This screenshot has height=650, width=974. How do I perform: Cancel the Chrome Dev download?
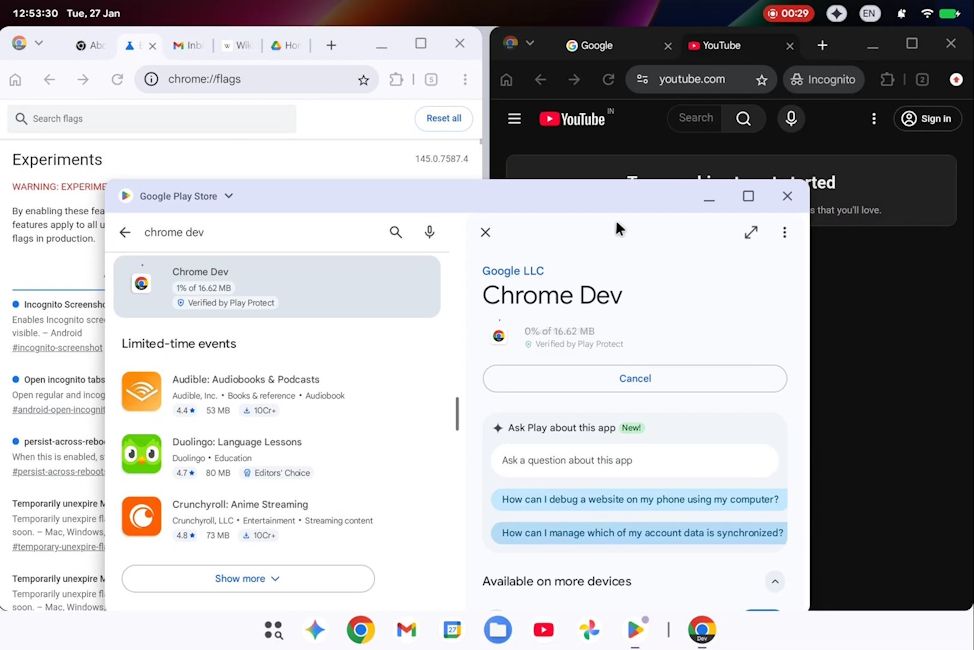(634, 378)
